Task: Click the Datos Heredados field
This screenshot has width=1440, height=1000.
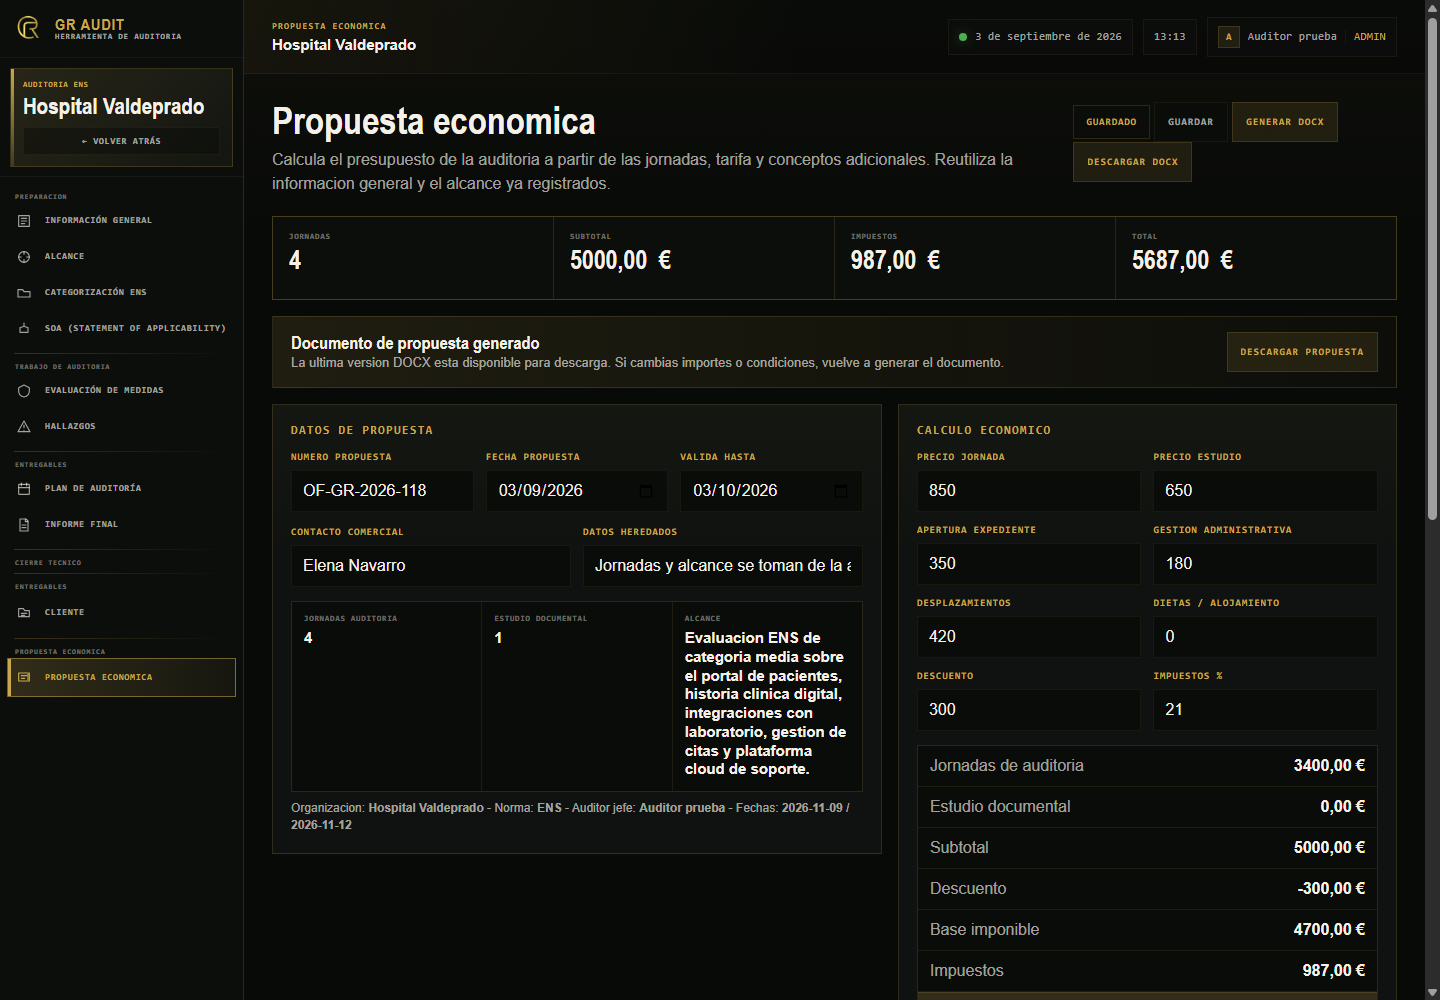Action: coord(723,566)
